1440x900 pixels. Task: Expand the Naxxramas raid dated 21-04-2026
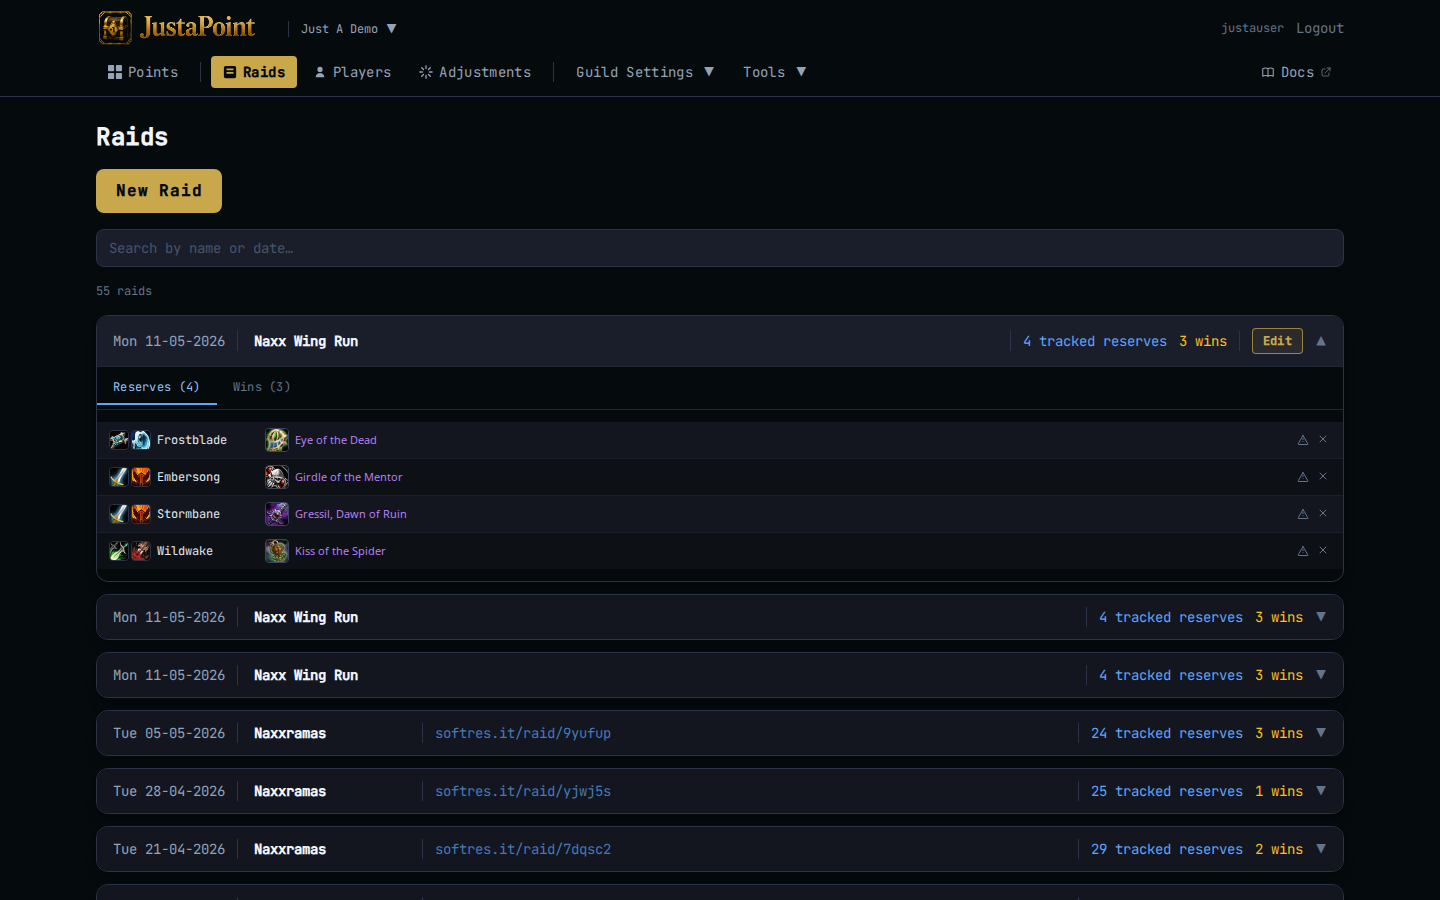pos(1321,849)
